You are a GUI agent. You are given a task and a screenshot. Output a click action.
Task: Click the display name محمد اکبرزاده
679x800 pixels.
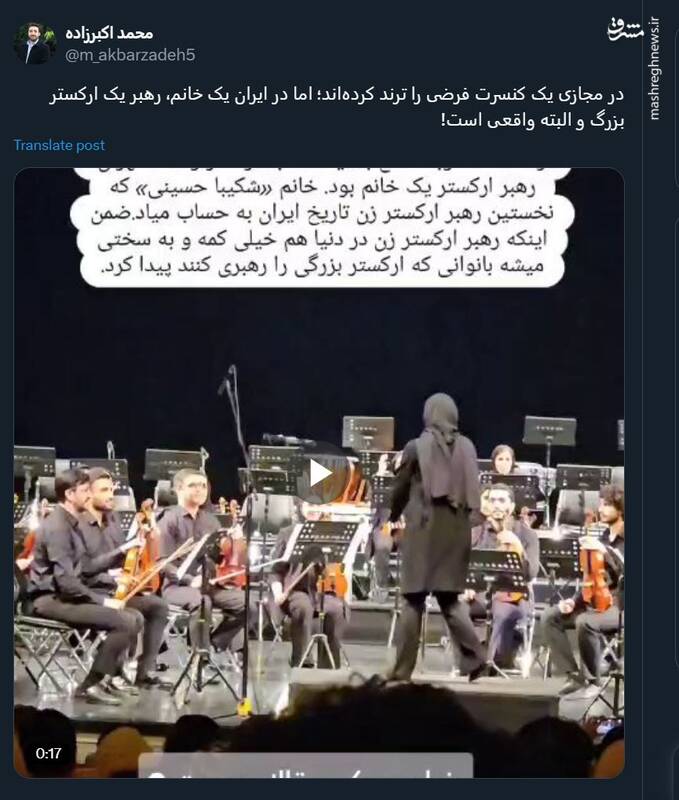coord(109,33)
